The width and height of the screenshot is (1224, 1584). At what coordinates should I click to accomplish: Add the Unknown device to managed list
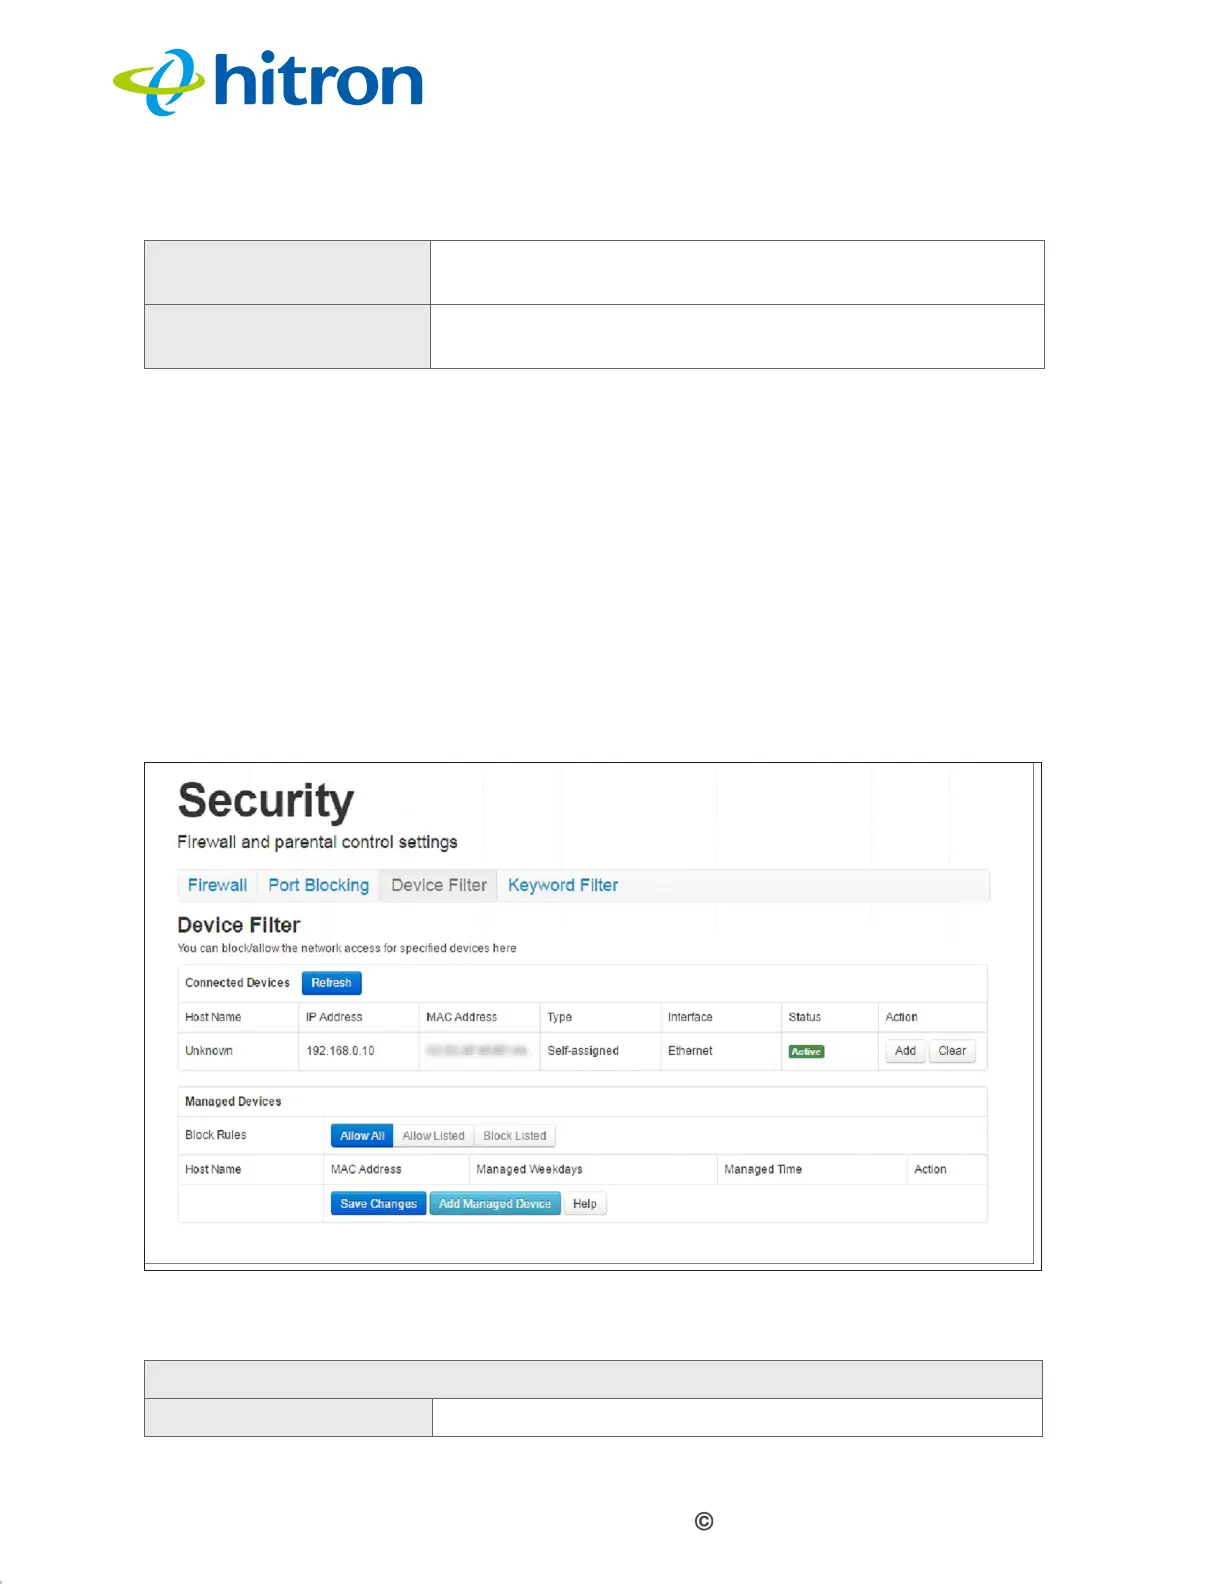click(905, 1051)
